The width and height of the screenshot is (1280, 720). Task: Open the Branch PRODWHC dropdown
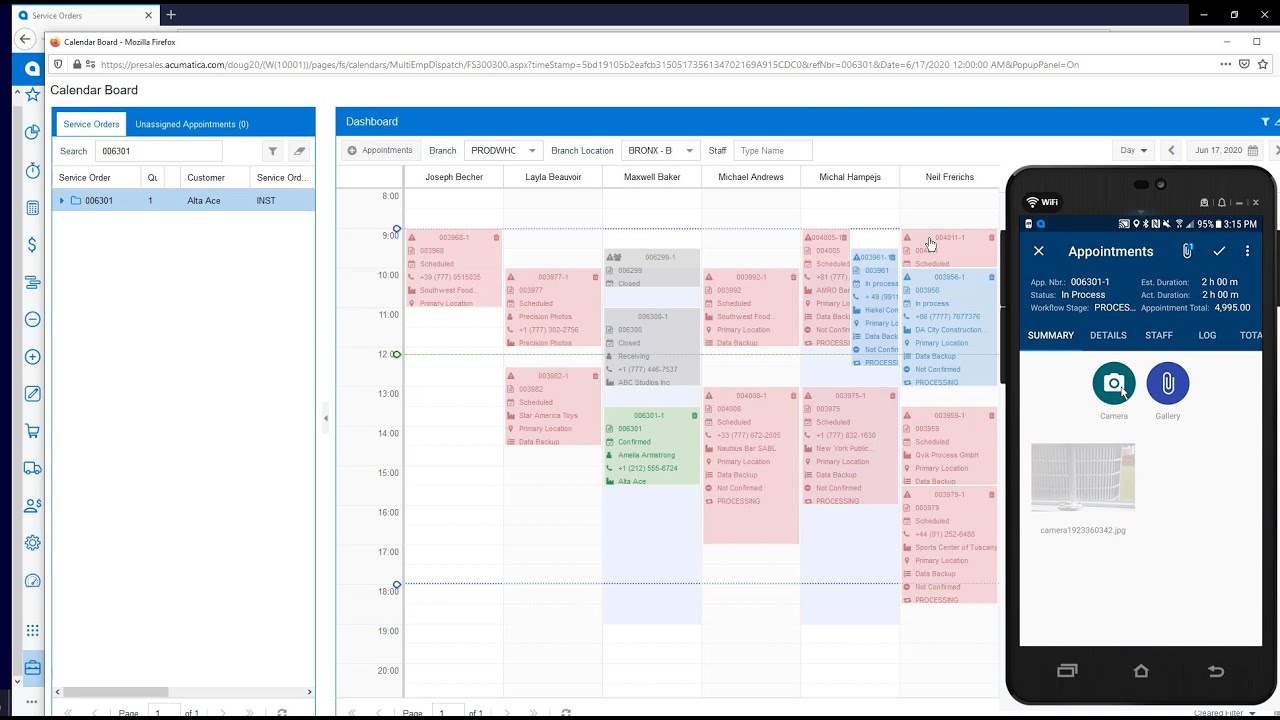[504, 151]
